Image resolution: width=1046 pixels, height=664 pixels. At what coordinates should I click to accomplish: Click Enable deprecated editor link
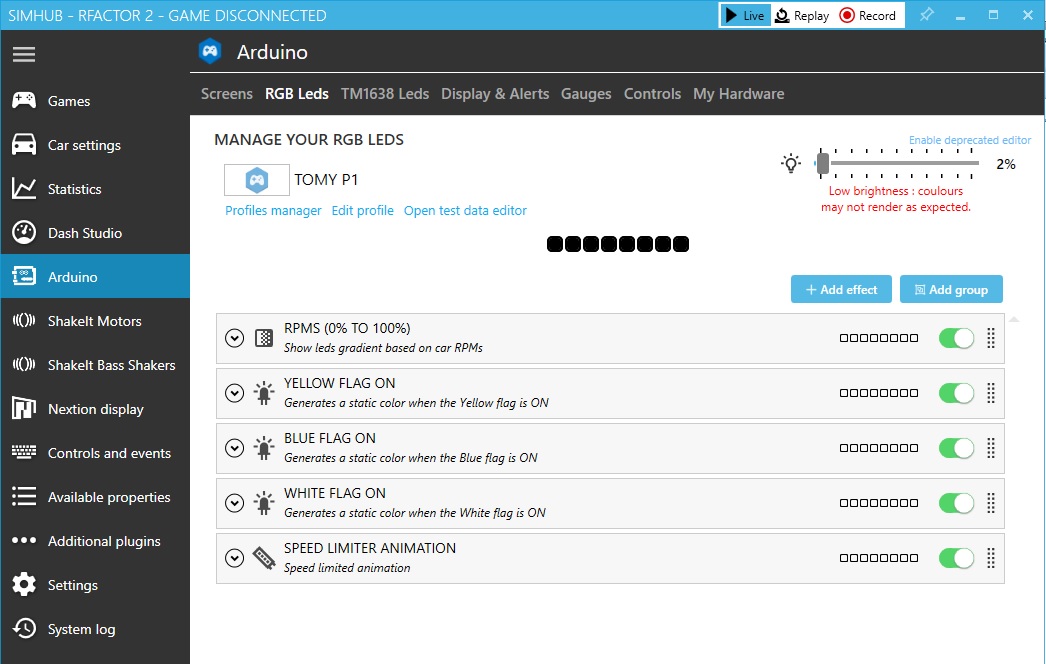tap(970, 140)
